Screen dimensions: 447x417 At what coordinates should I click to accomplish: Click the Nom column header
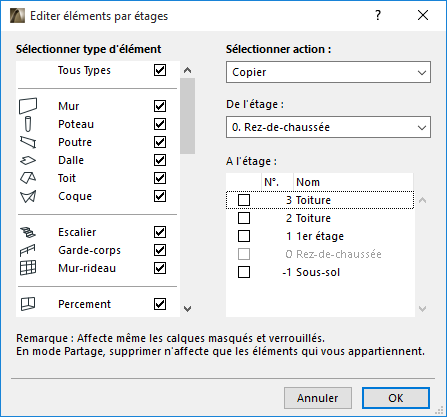point(353,182)
